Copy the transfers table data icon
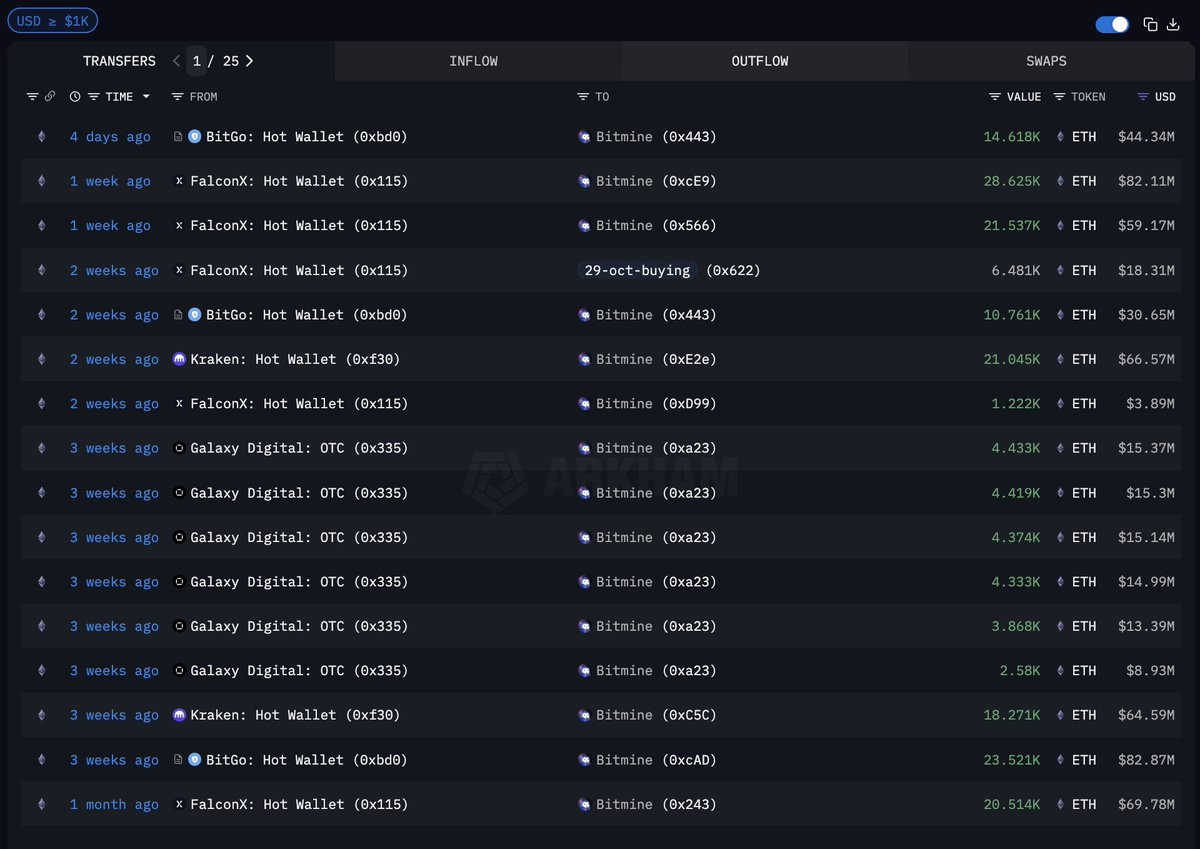 (1150, 24)
